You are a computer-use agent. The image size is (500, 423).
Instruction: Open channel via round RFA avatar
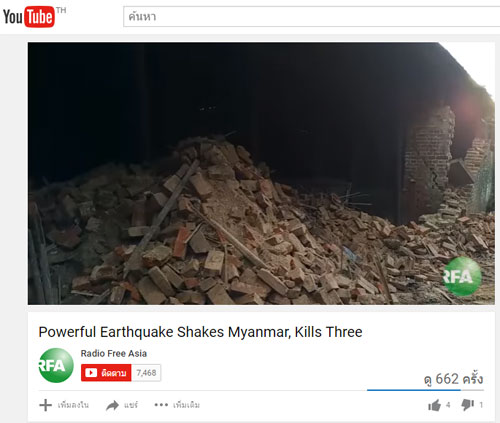click(x=56, y=365)
